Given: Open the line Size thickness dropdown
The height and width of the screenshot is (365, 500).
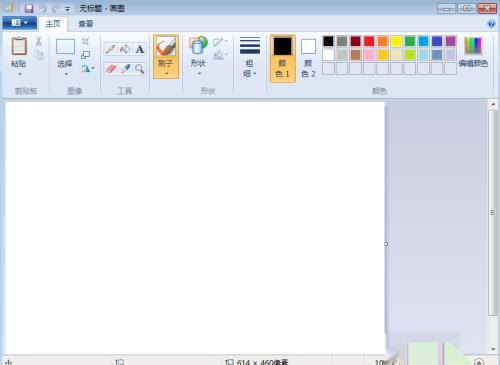Looking at the screenshot, I should click(x=250, y=57).
